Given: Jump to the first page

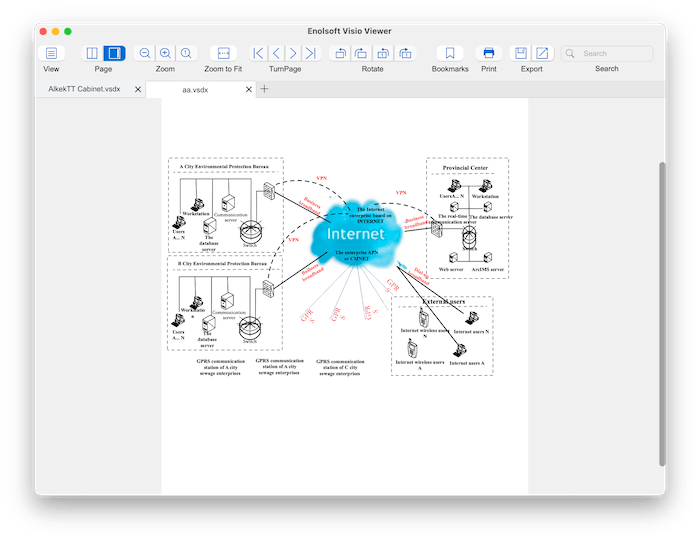Looking at the screenshot, I should click(x=258, y=53).
